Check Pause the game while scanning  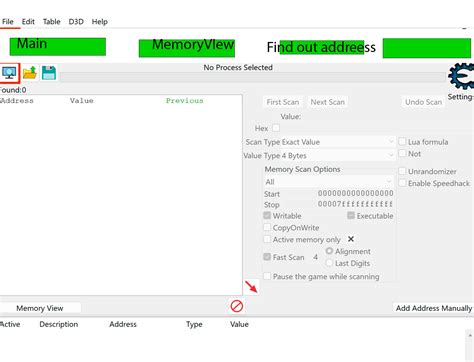point(267,276)
